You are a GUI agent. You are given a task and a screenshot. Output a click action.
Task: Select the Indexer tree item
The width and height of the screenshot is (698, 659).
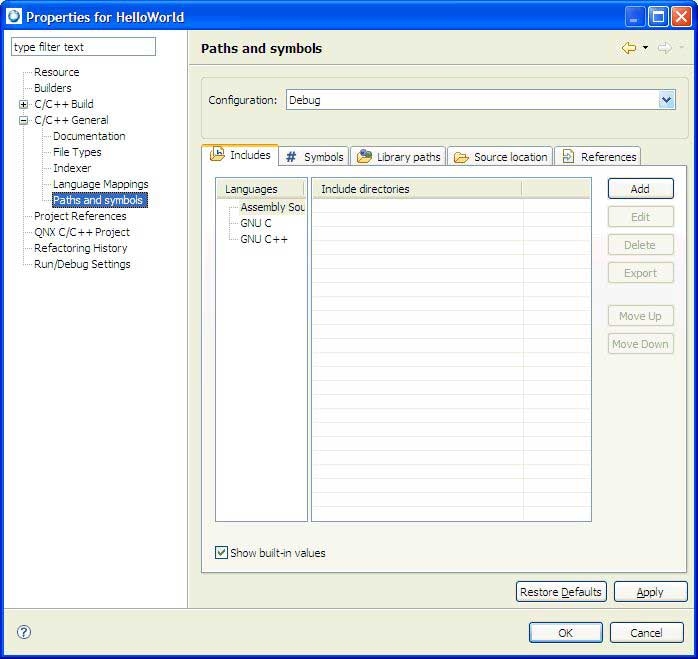click(x=72, y=168)
